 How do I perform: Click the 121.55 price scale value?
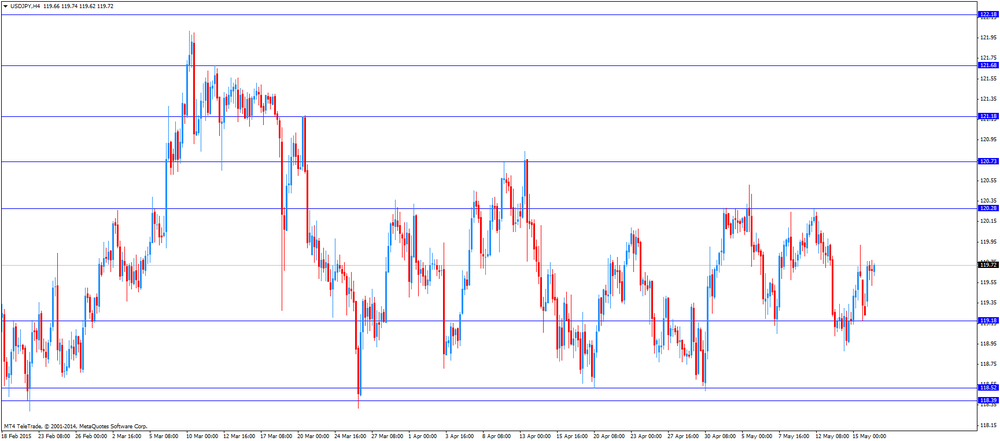pos(989,78)
